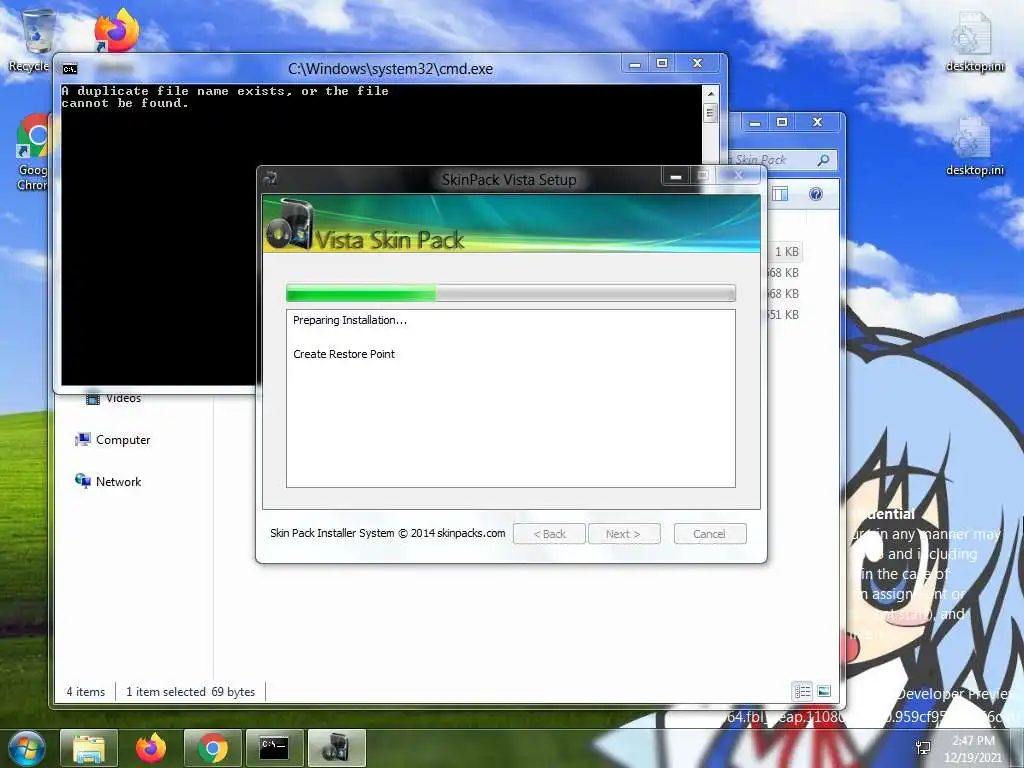Click the Back button in setup
Screen dimensions: 1024x768
(x=549, y=534)
